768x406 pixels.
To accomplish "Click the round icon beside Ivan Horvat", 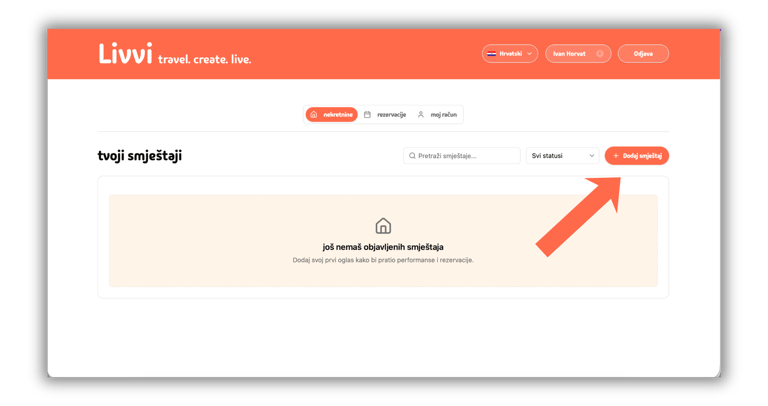I will (600, 54).
